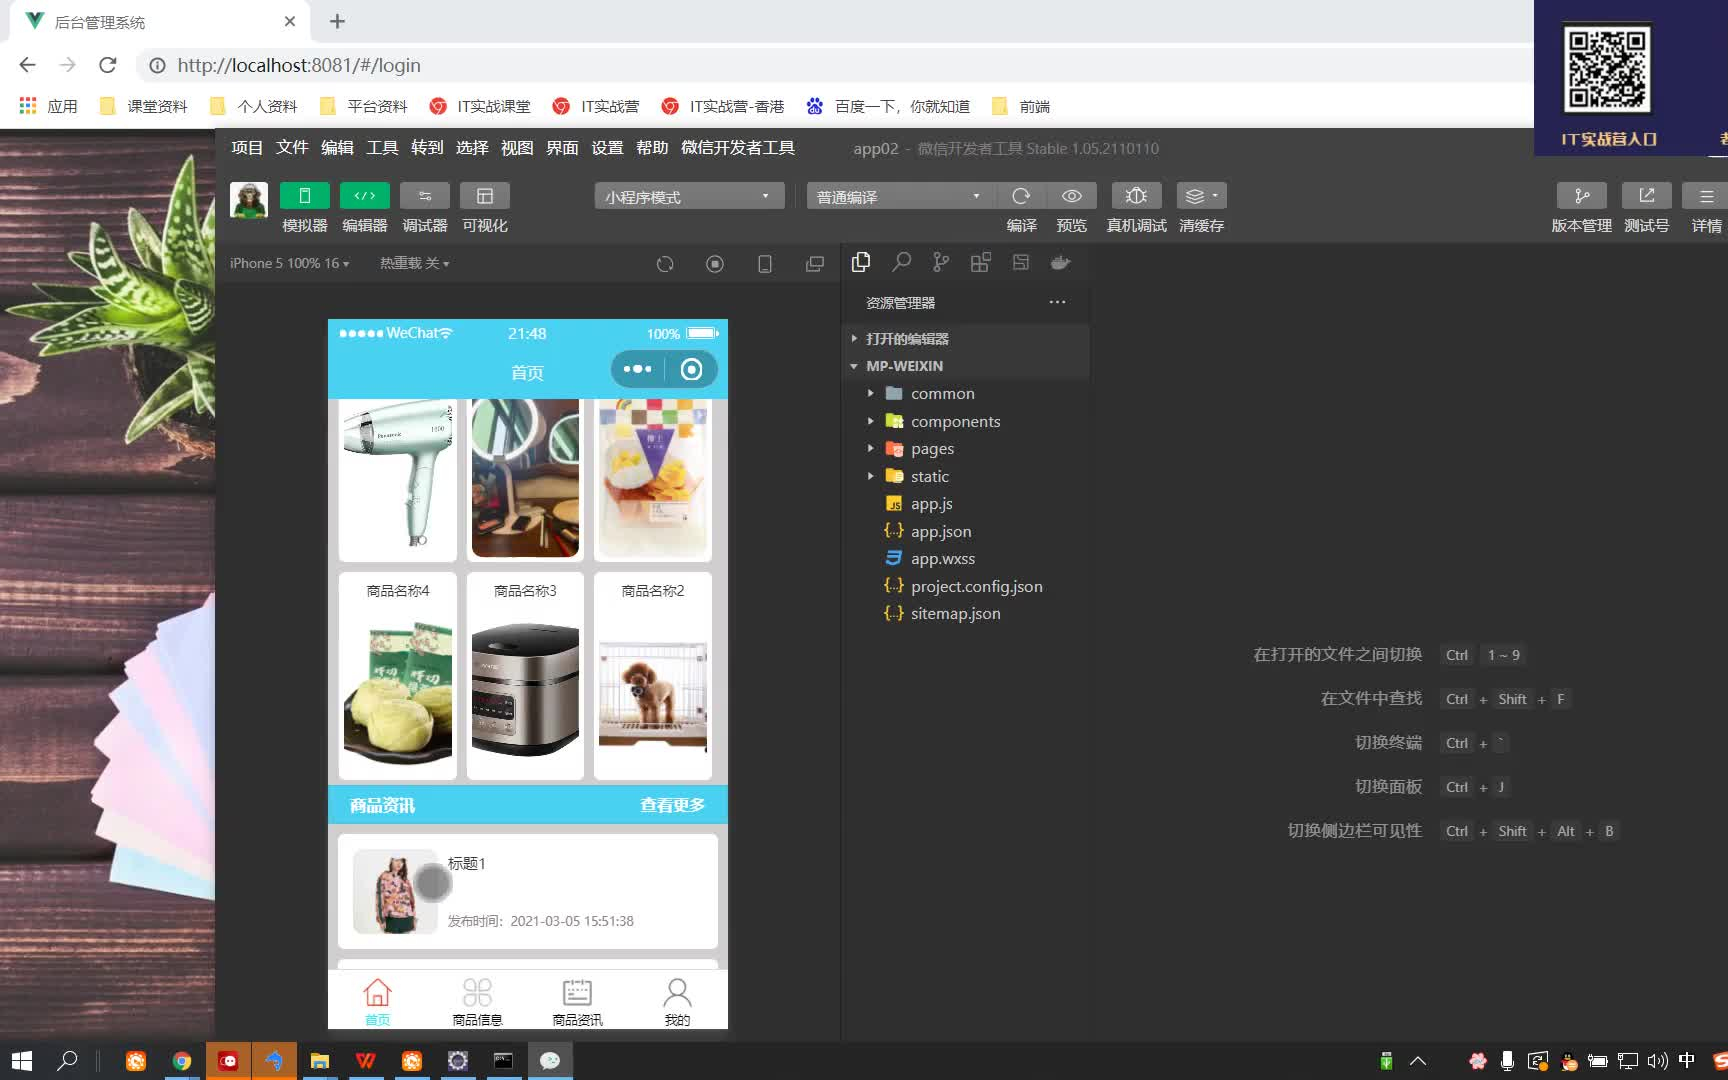The width and height of the screenshot is (1728, 1080).
Task: Click the user avatar in toolbar
Action: (249, 200)
